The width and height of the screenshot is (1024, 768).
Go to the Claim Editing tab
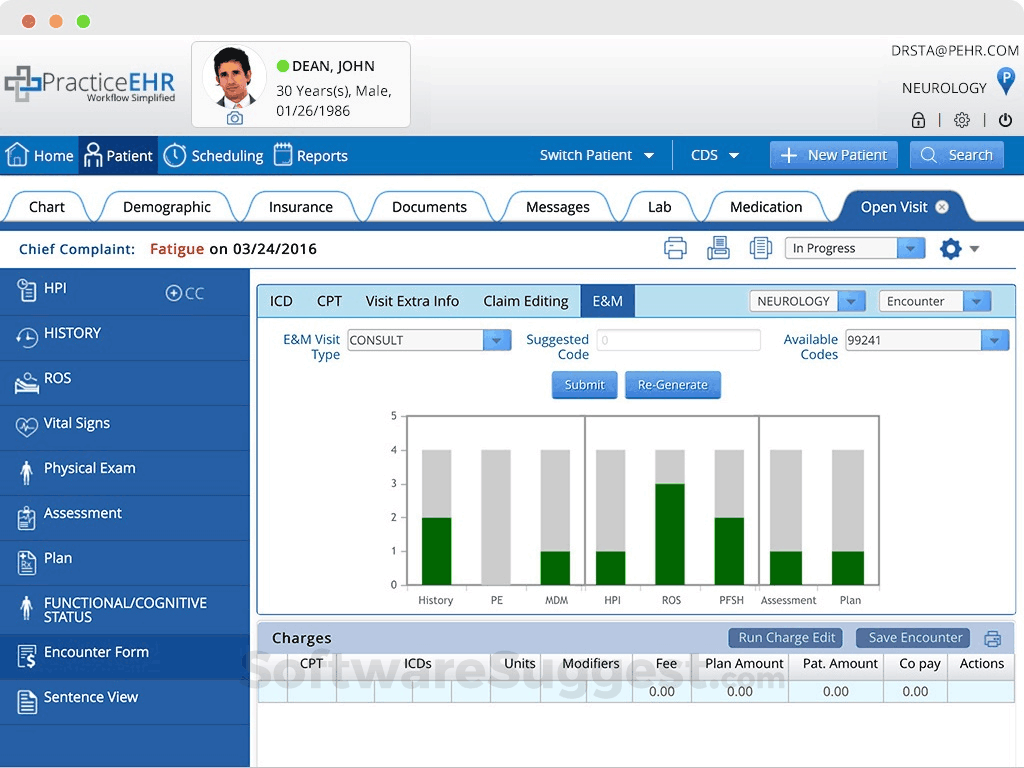click(526, 300)
